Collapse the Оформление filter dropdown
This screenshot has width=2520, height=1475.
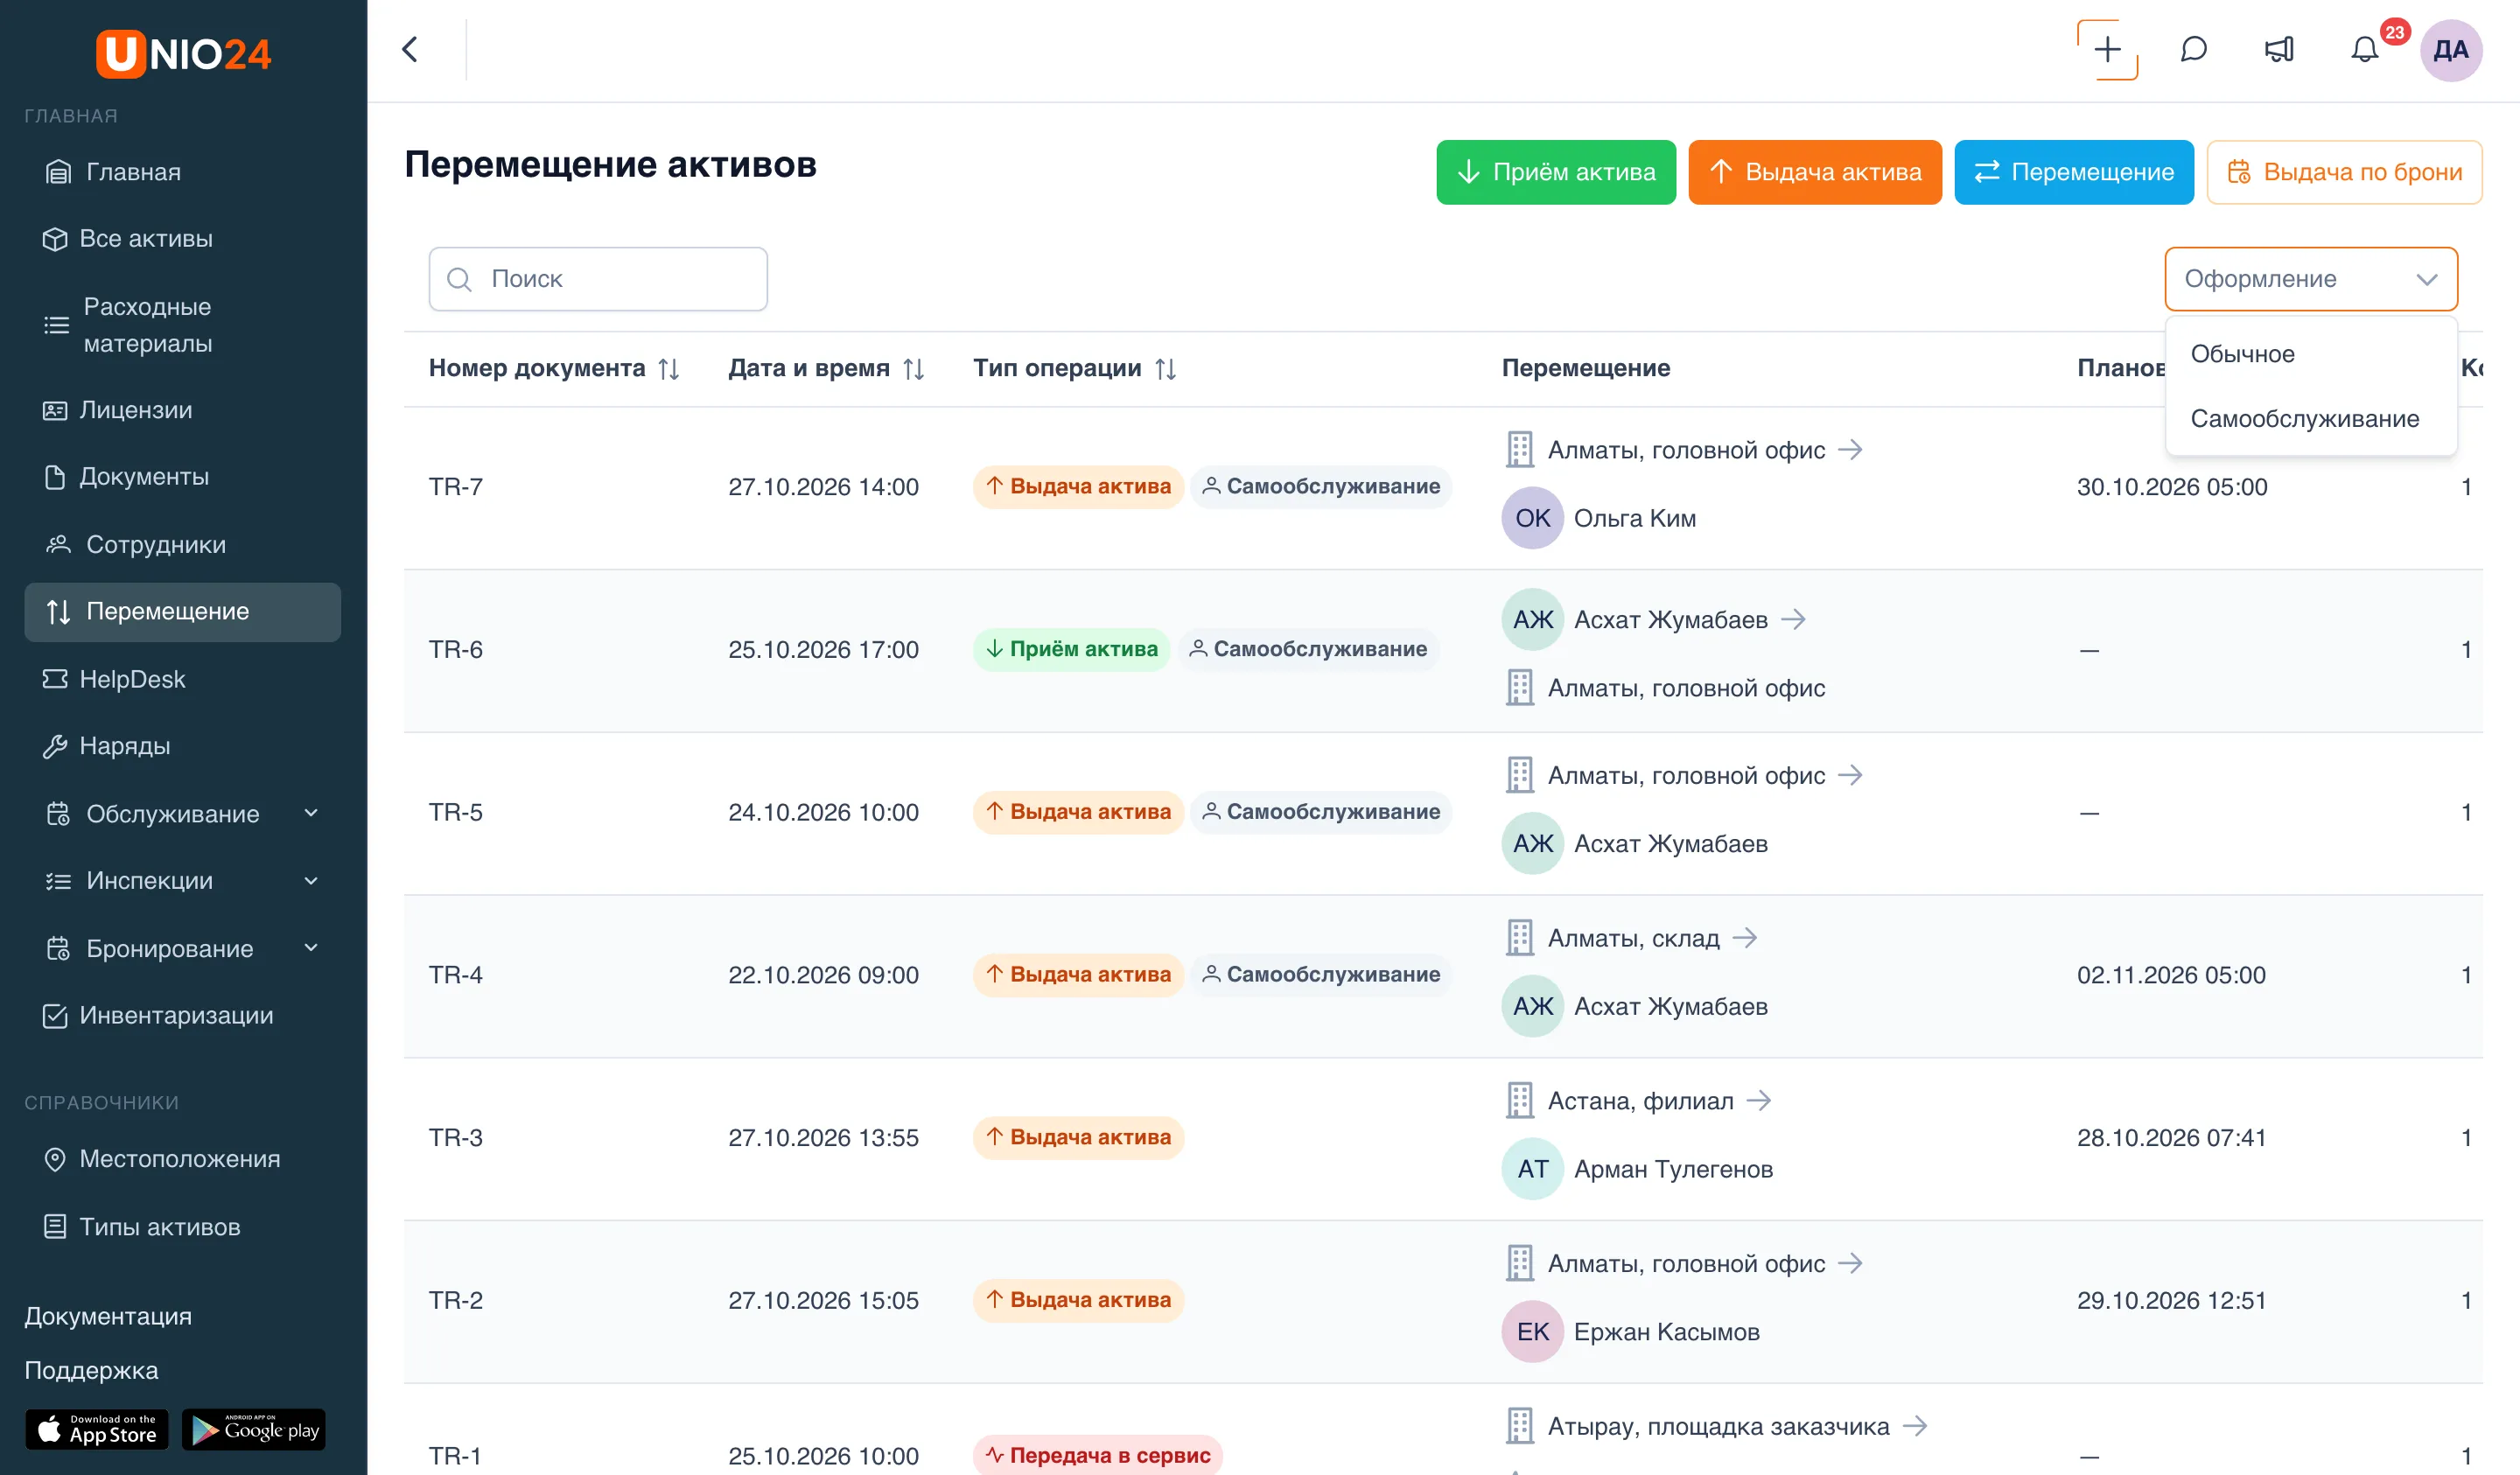point(2311,279)
